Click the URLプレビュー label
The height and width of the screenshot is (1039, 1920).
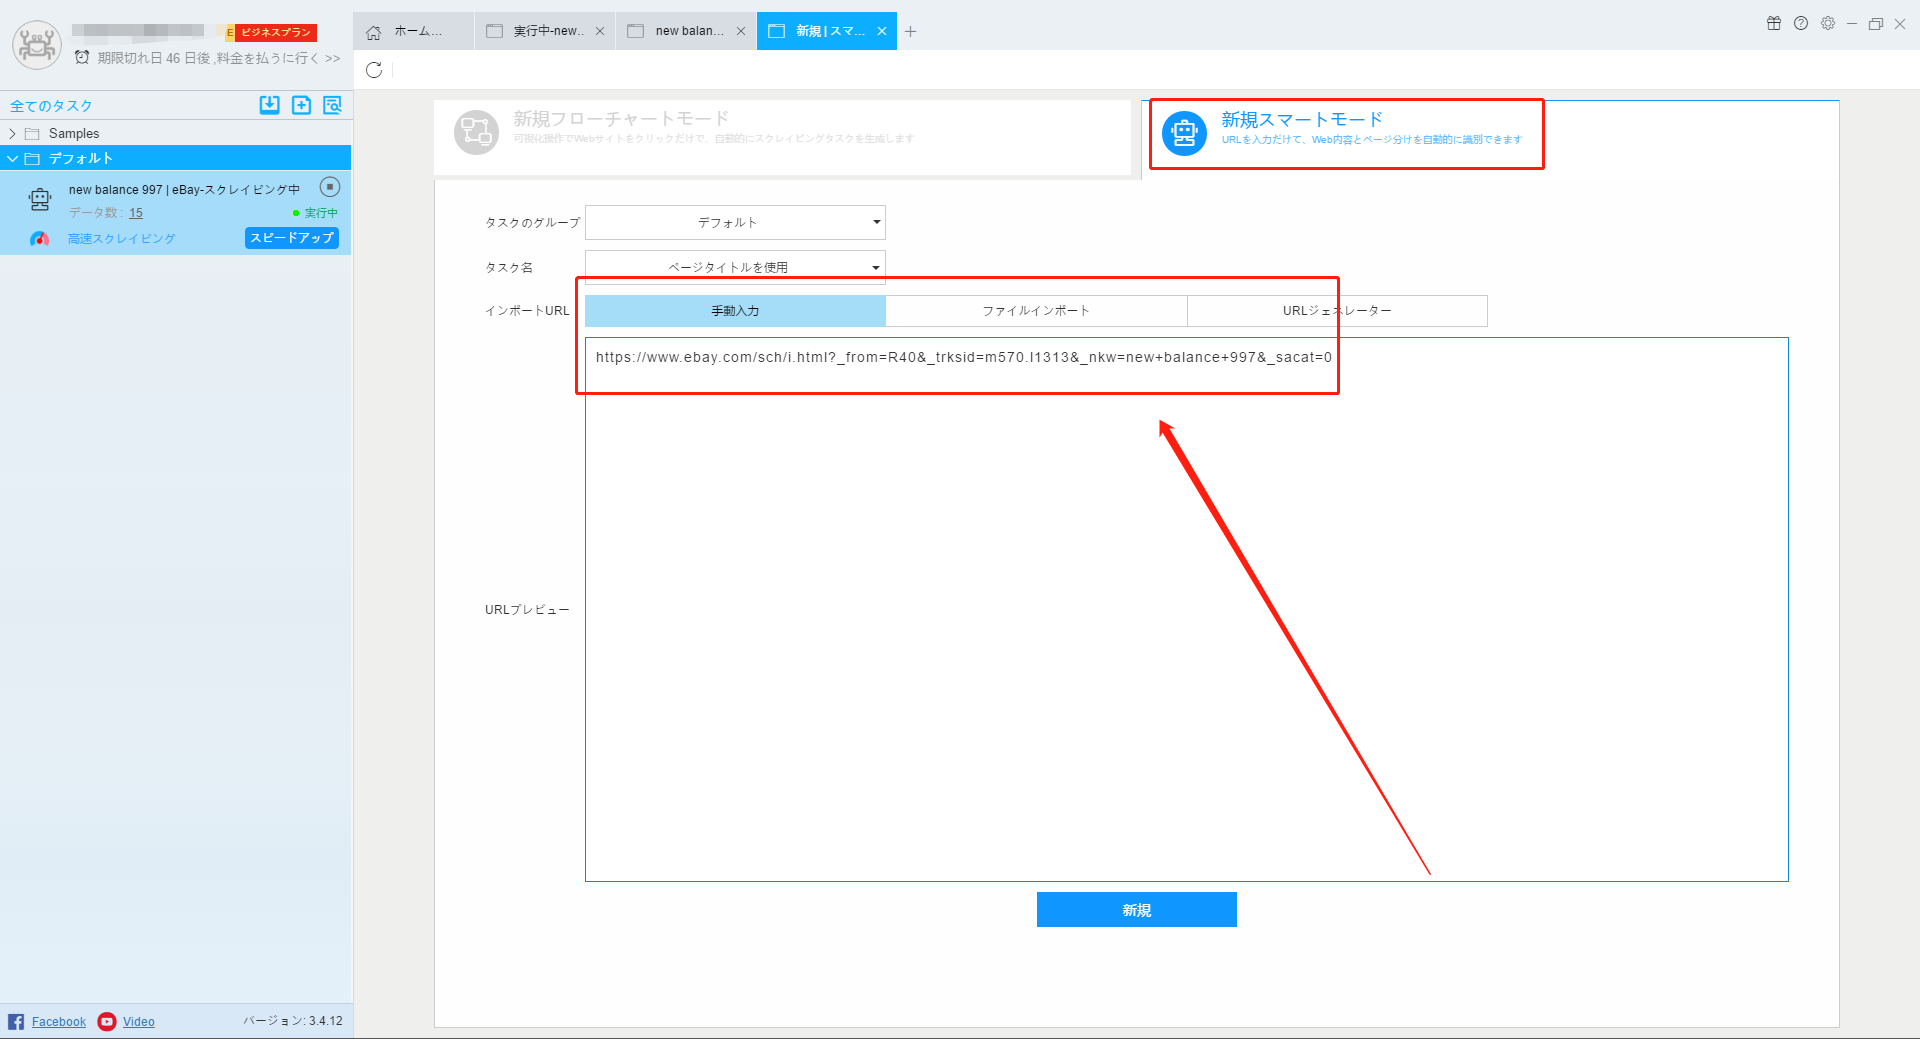[527, 610]
